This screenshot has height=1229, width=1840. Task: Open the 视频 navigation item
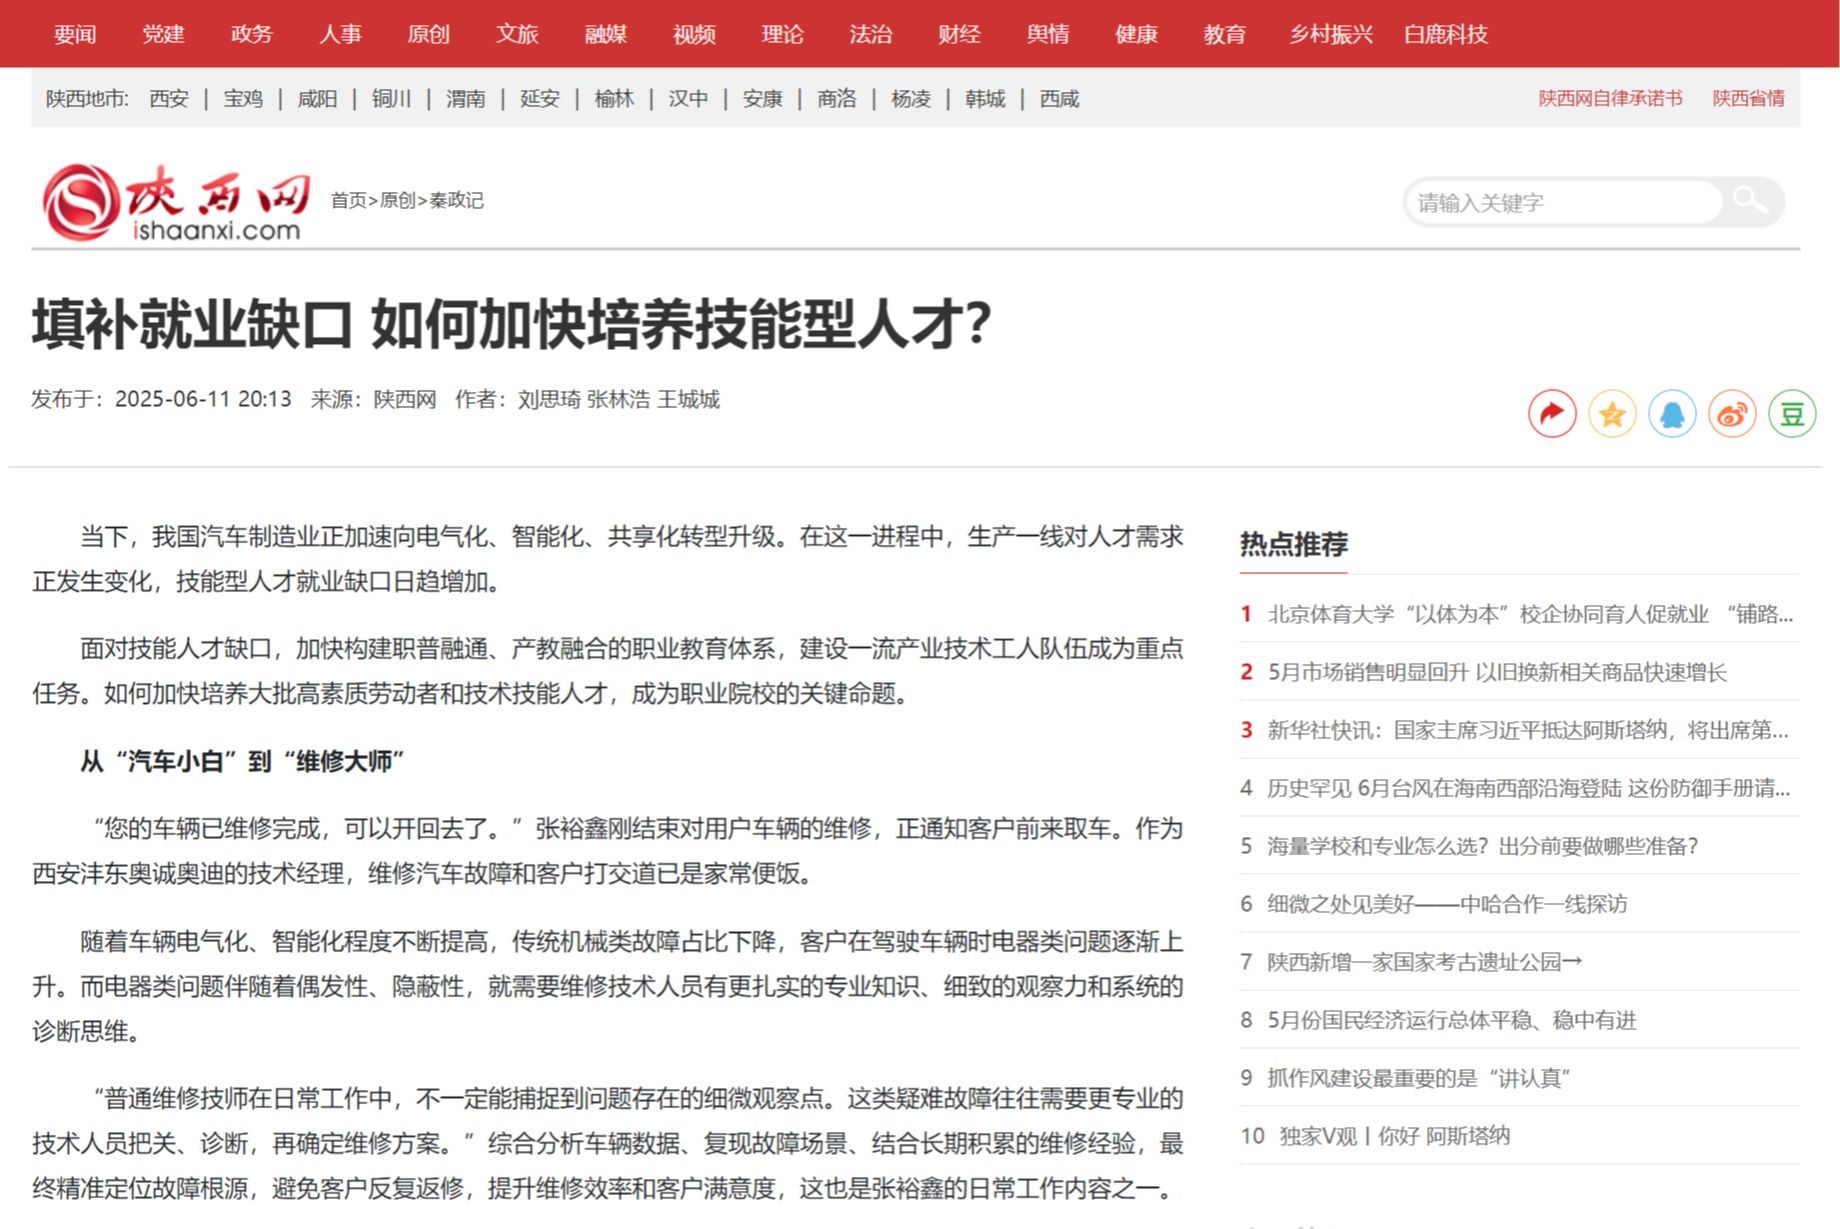(x=694, y=34)
